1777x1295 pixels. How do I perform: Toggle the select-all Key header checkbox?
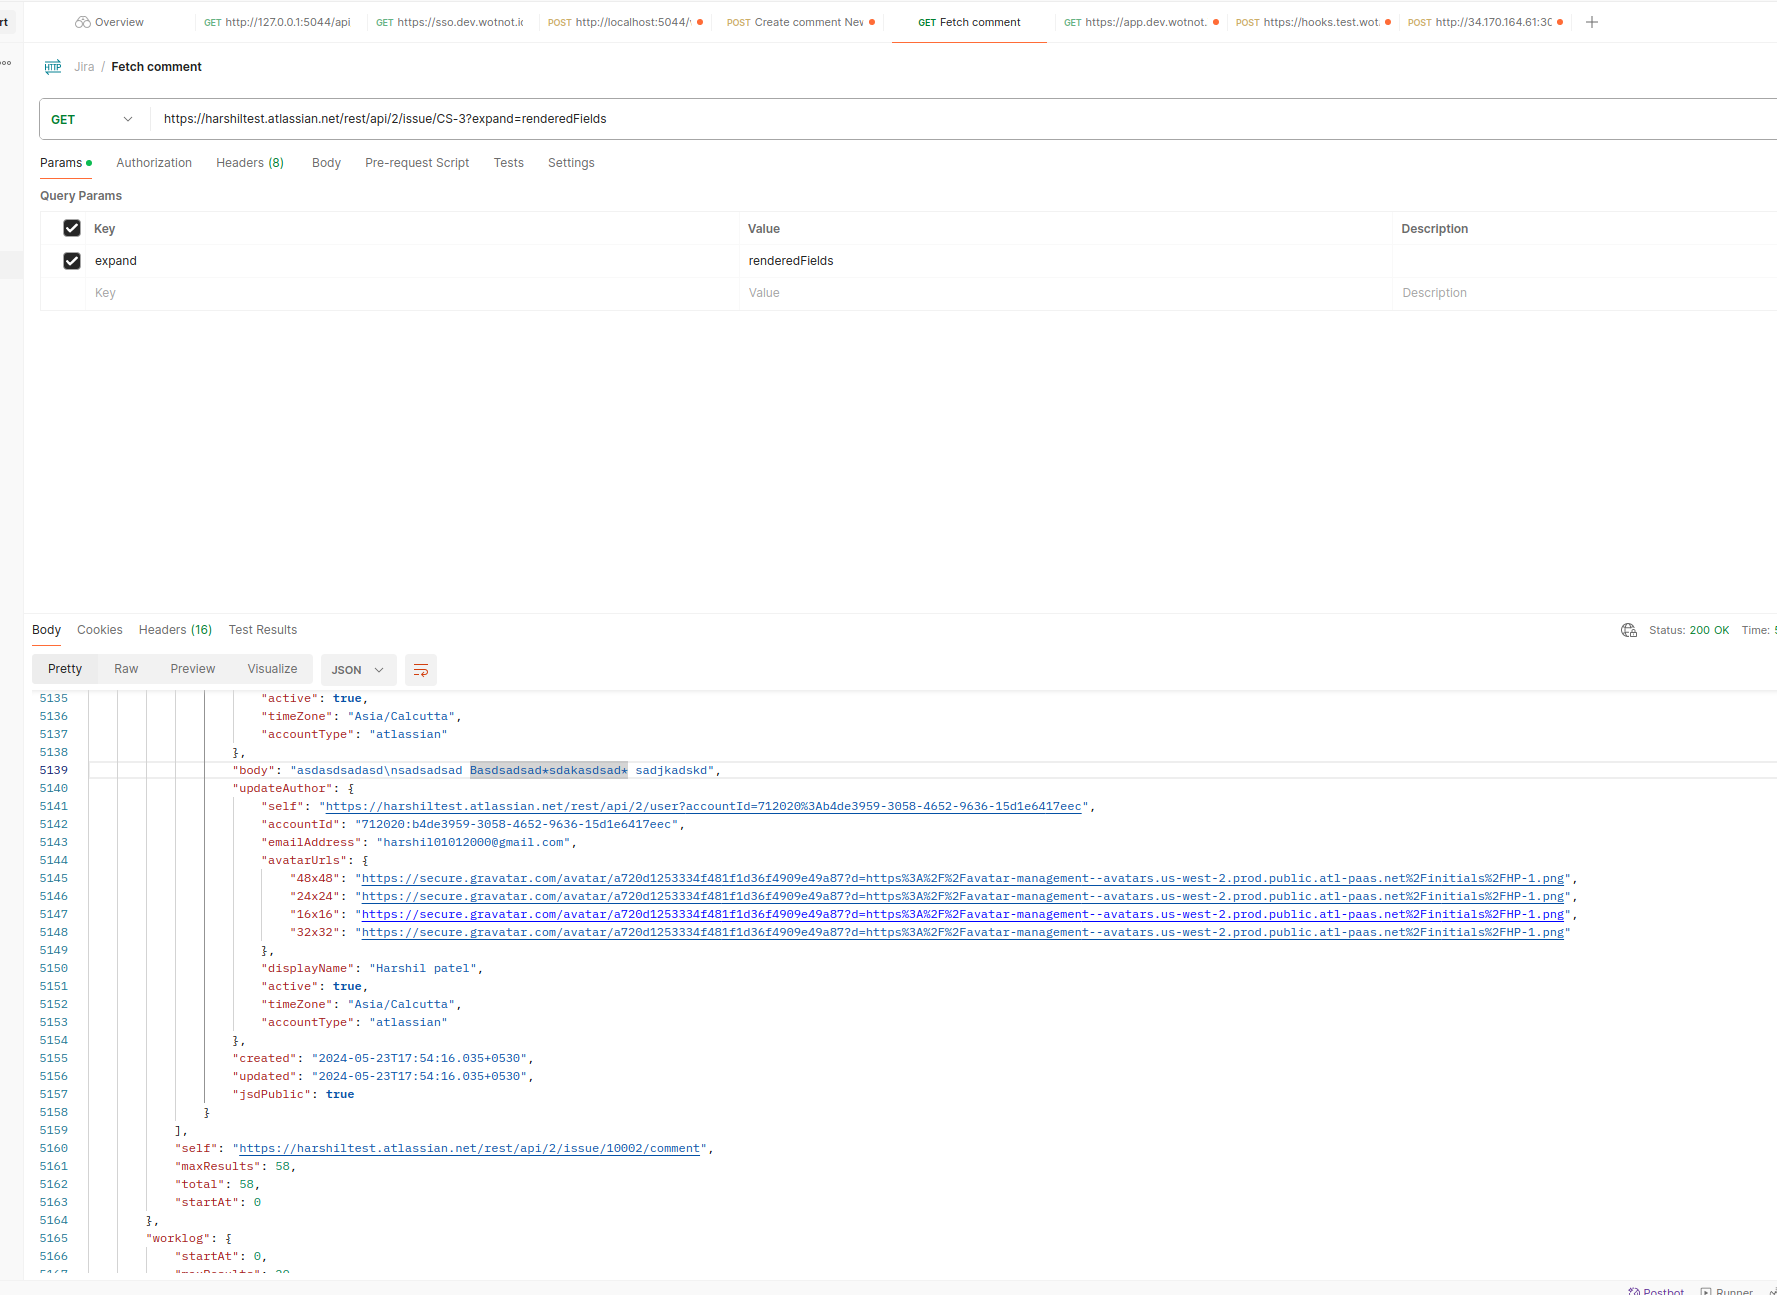[72, 228]
